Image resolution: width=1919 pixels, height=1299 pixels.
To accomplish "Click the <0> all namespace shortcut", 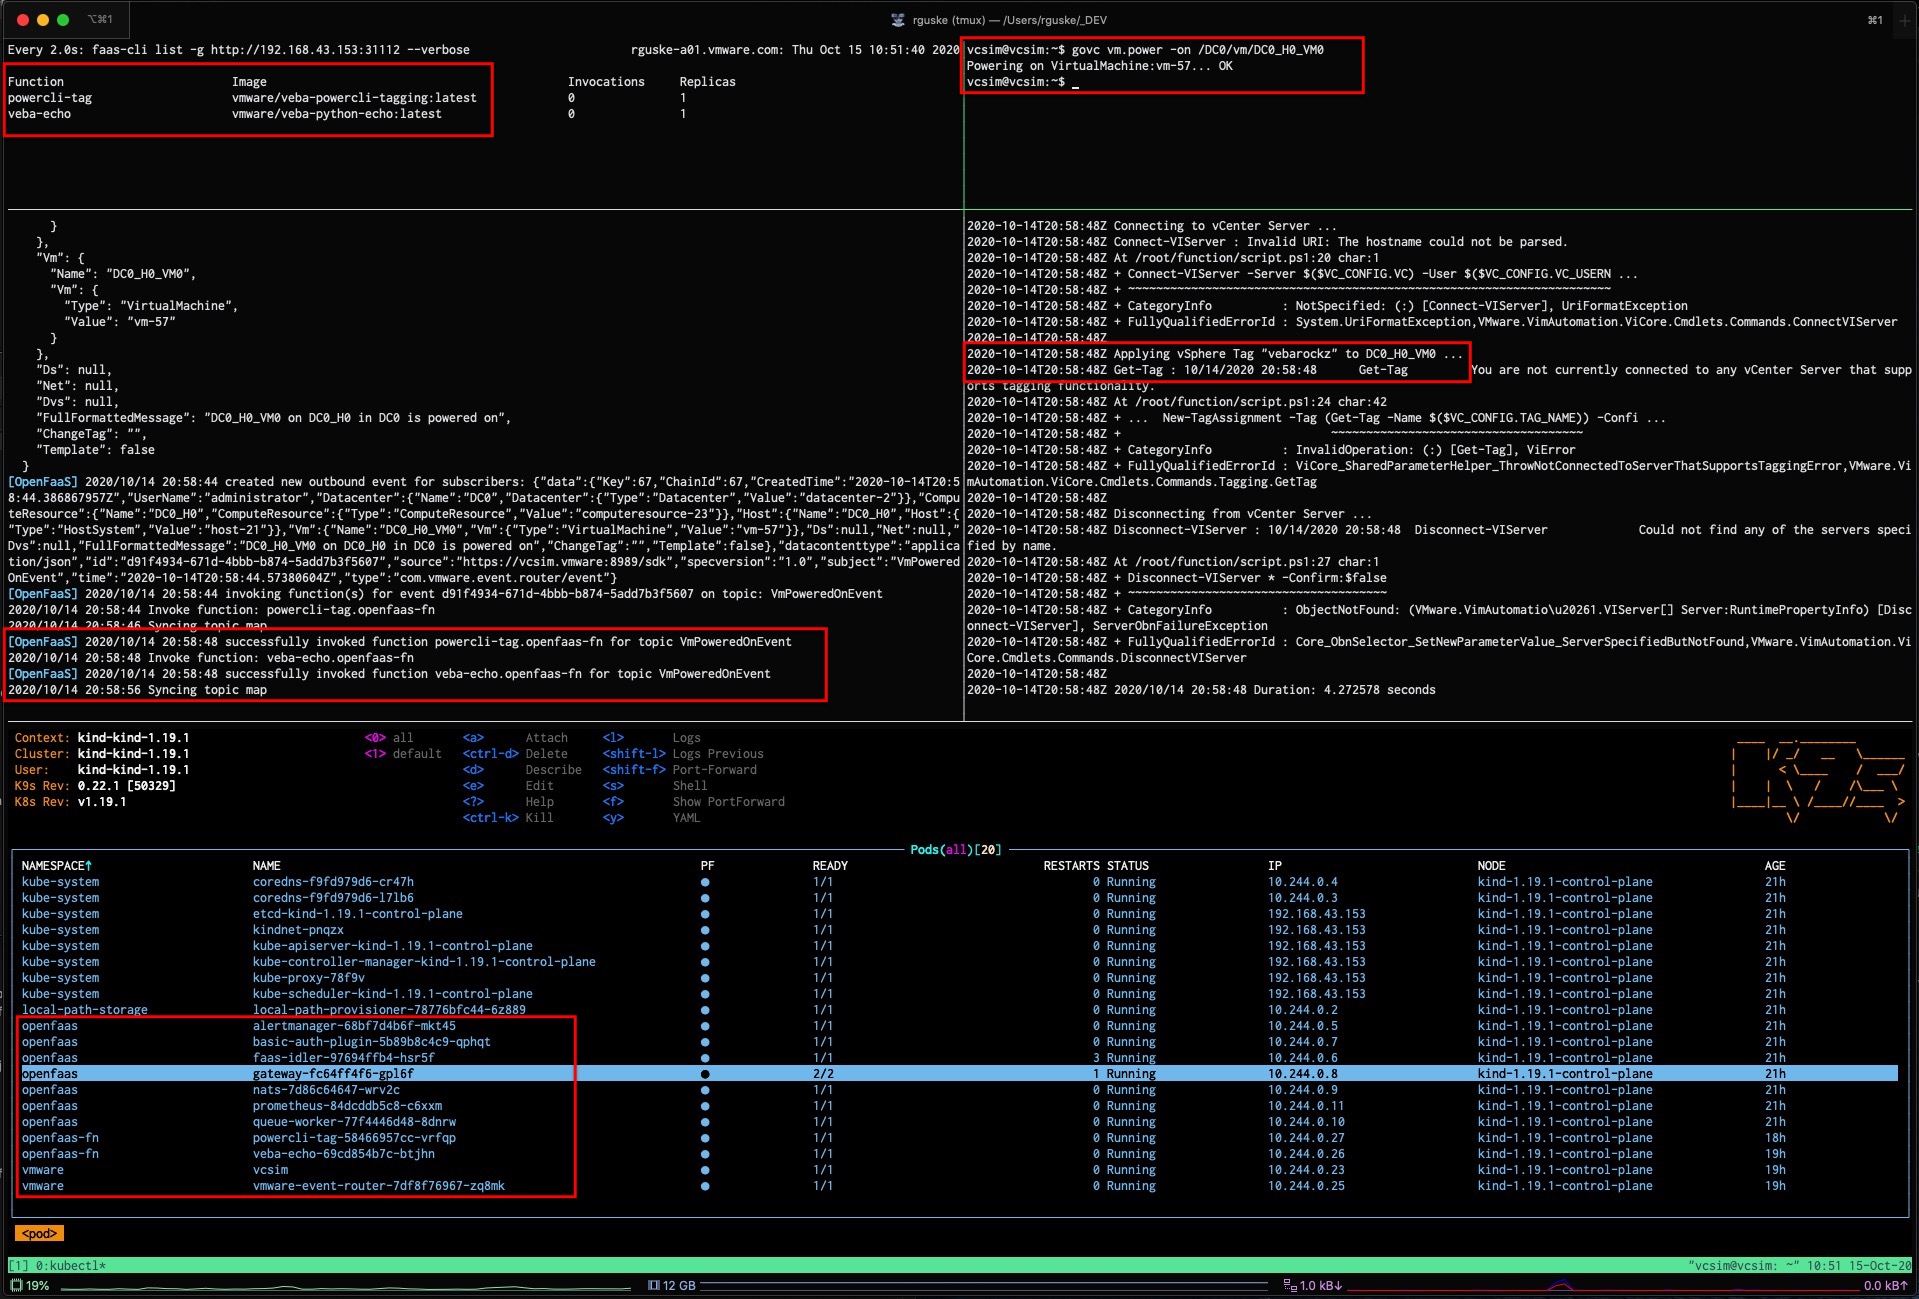I will click(x=389, y=738).
